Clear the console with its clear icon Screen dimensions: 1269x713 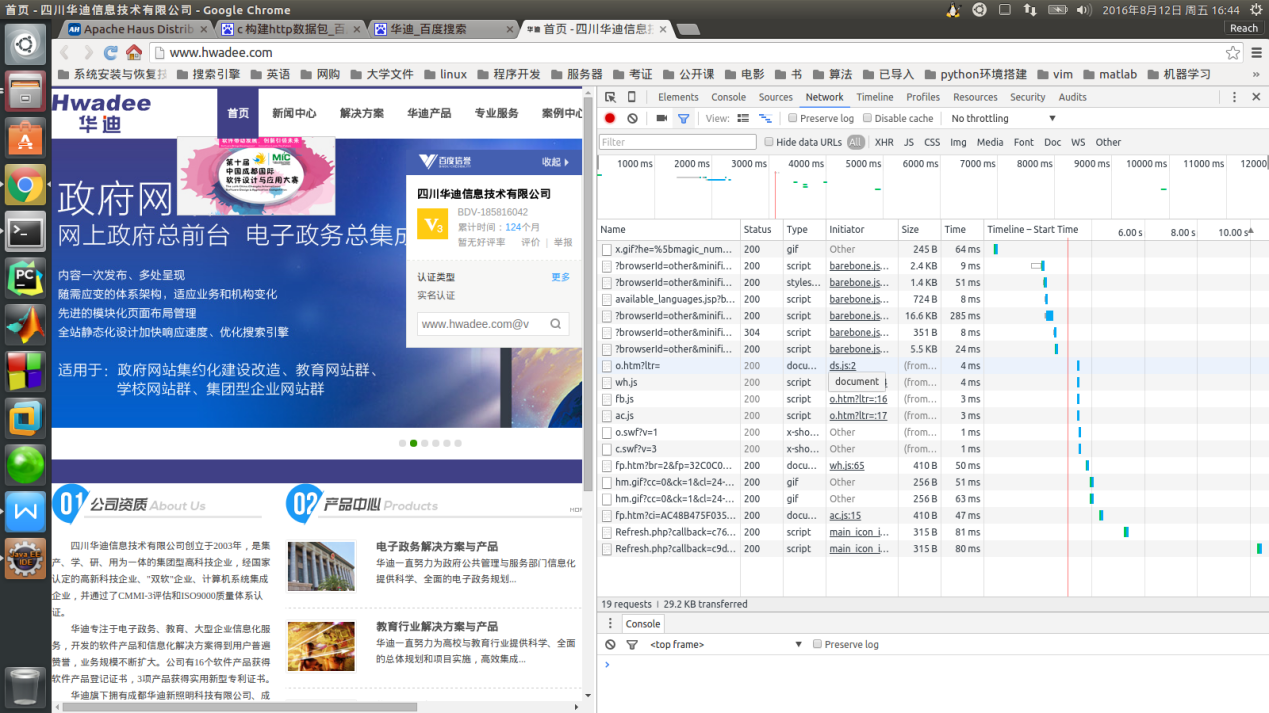click(x=610, y=644)
